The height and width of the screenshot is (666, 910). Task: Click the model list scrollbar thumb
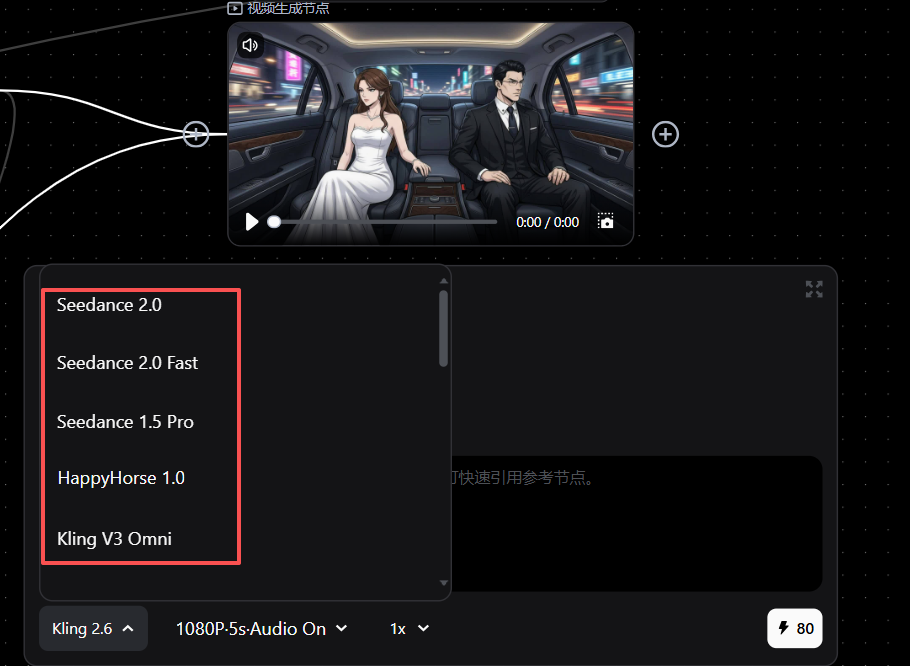pyautogui.click(x=443, y=328)
